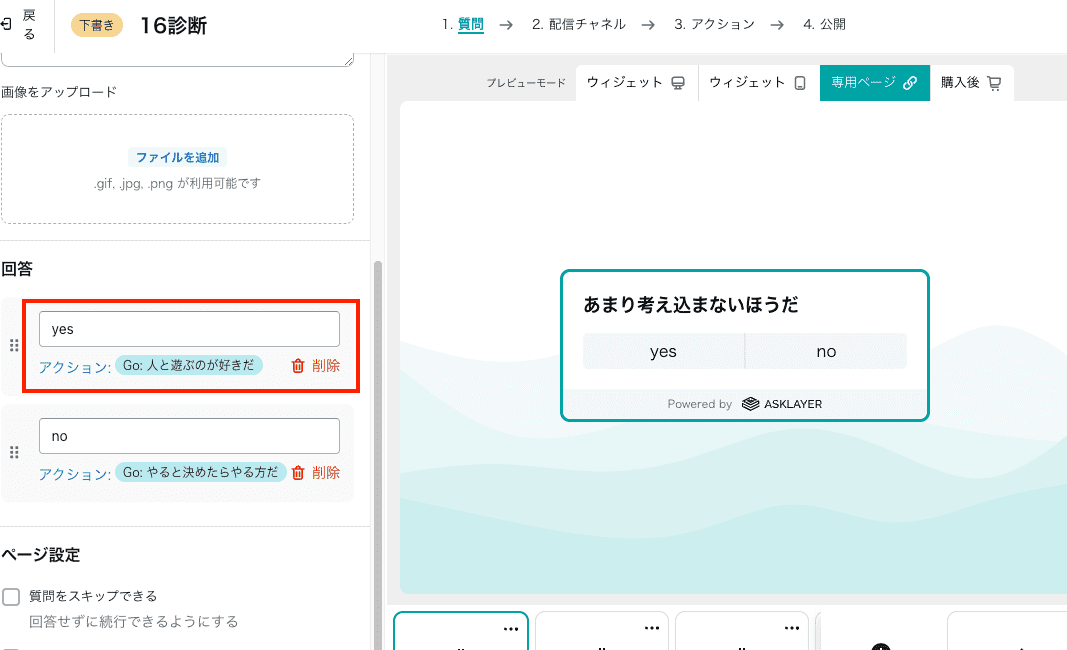
Task: Click the no button in the preview card
Action: pyautogui.click(x=825, y=351)
